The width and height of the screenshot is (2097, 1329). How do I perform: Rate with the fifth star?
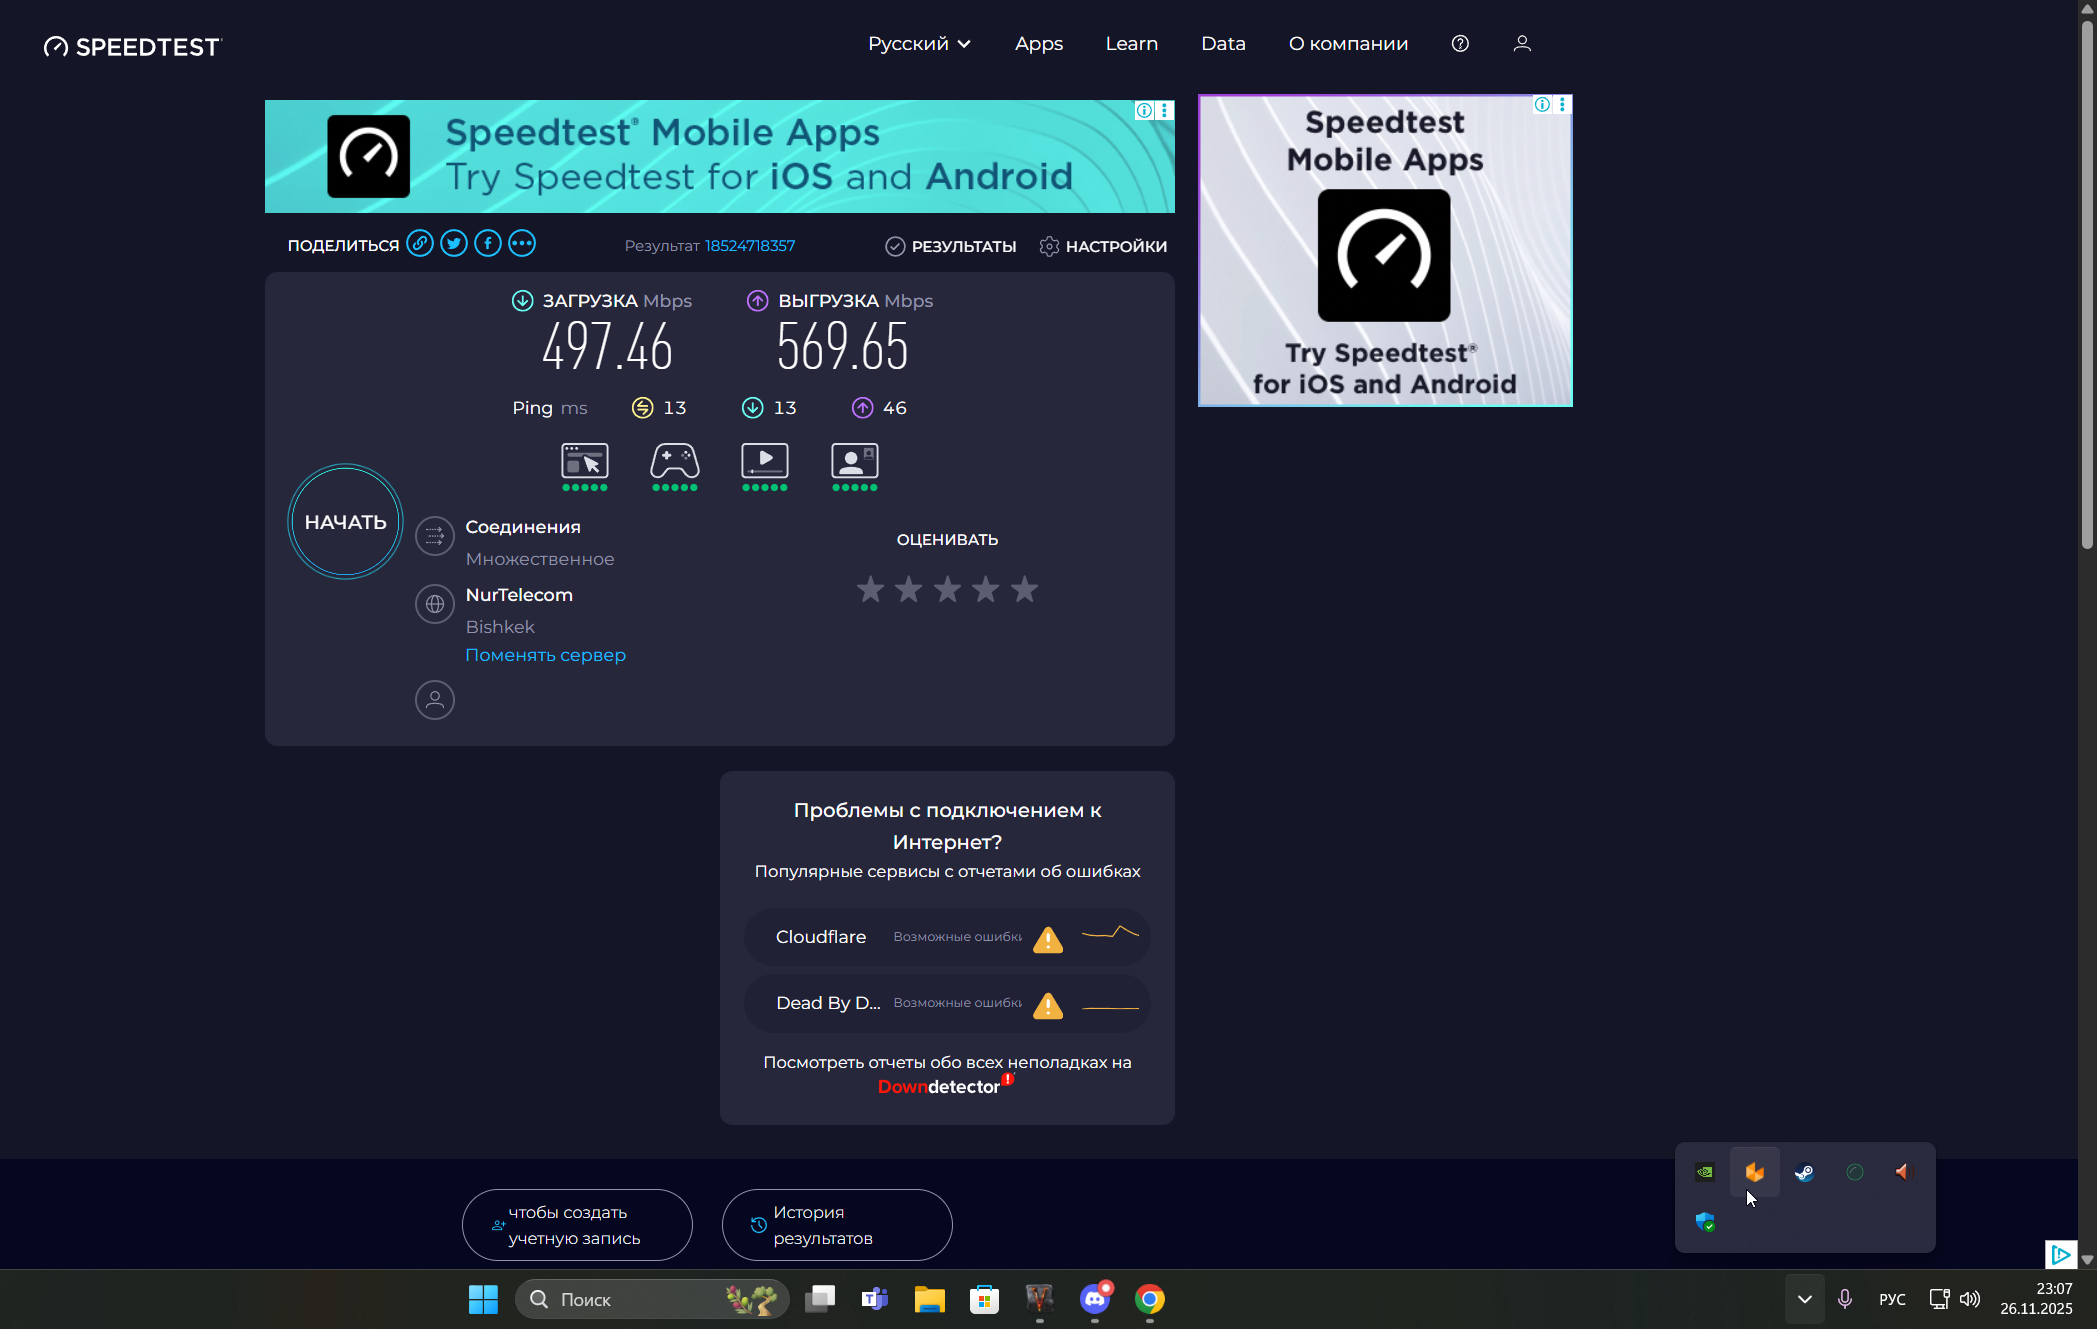coord(1024,590)
